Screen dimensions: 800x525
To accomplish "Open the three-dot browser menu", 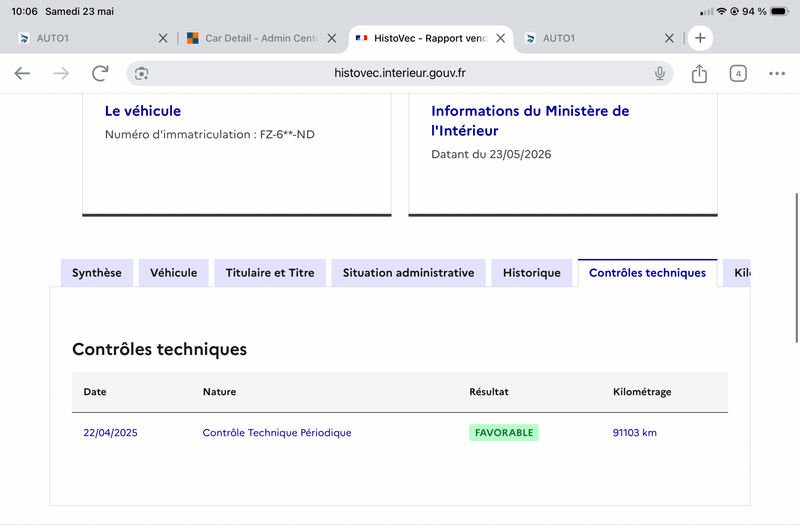I will 777,73.
